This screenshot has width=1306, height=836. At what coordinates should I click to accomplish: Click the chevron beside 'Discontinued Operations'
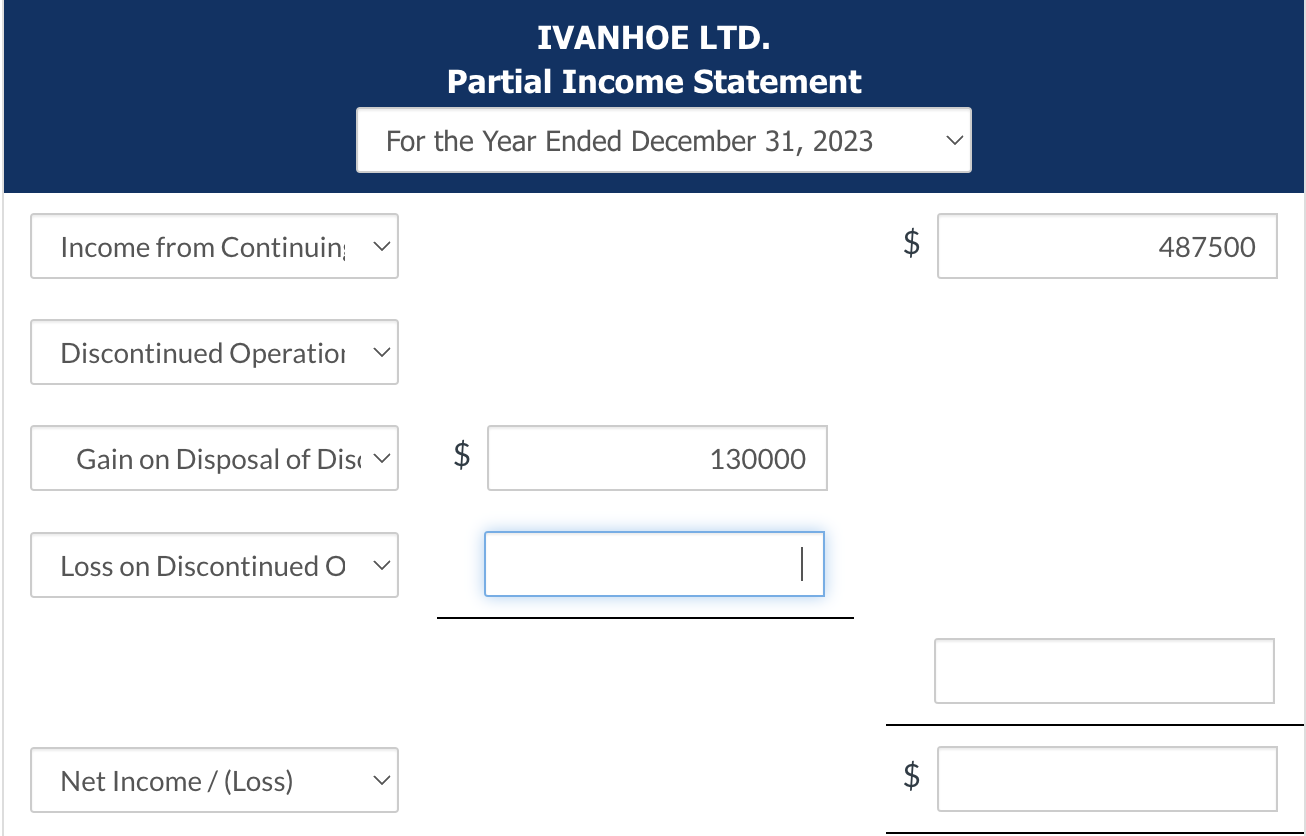point(380,352)
